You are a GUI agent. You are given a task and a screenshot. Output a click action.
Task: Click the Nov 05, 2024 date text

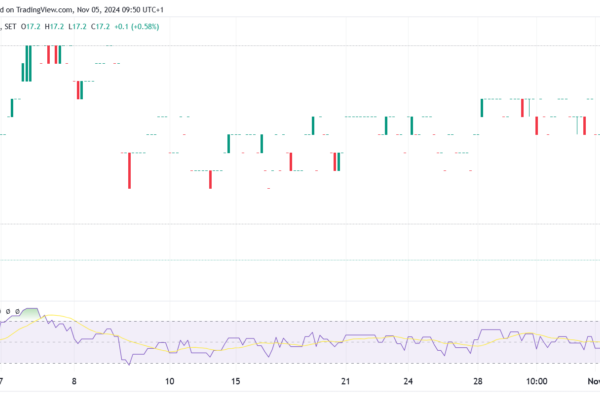98,10
